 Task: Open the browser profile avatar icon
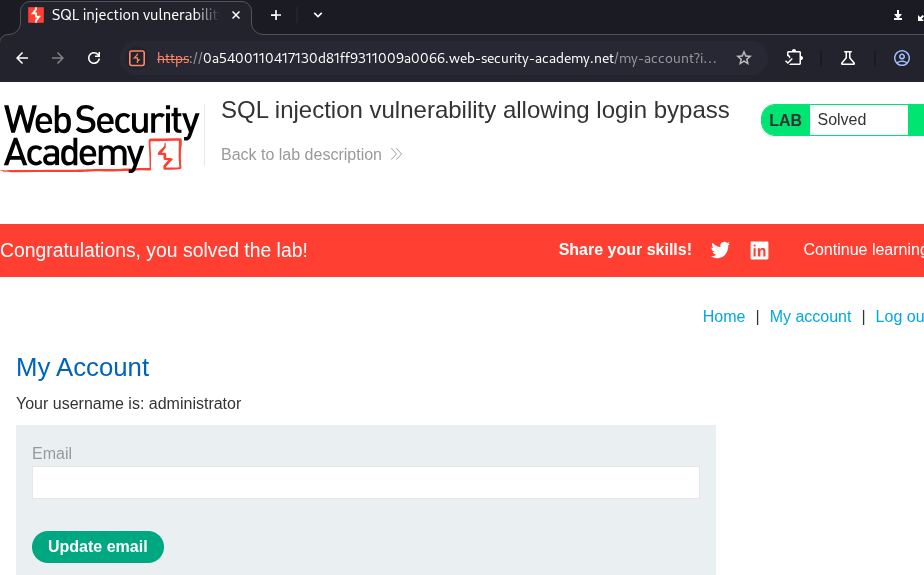click(x=902, y=58)
